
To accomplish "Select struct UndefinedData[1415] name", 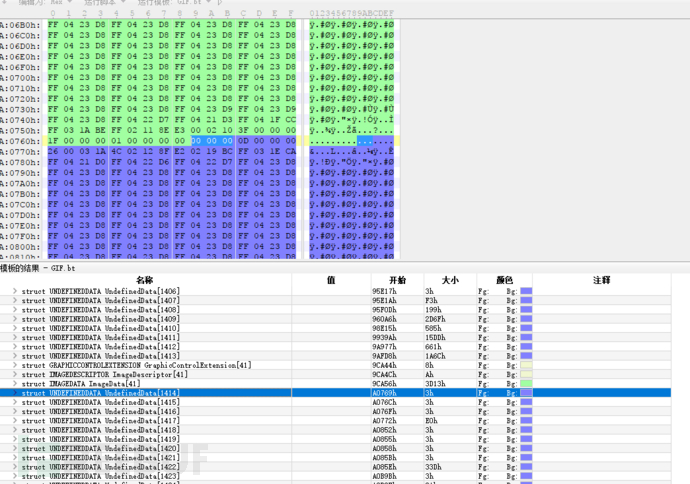I will tap(101, 402).
